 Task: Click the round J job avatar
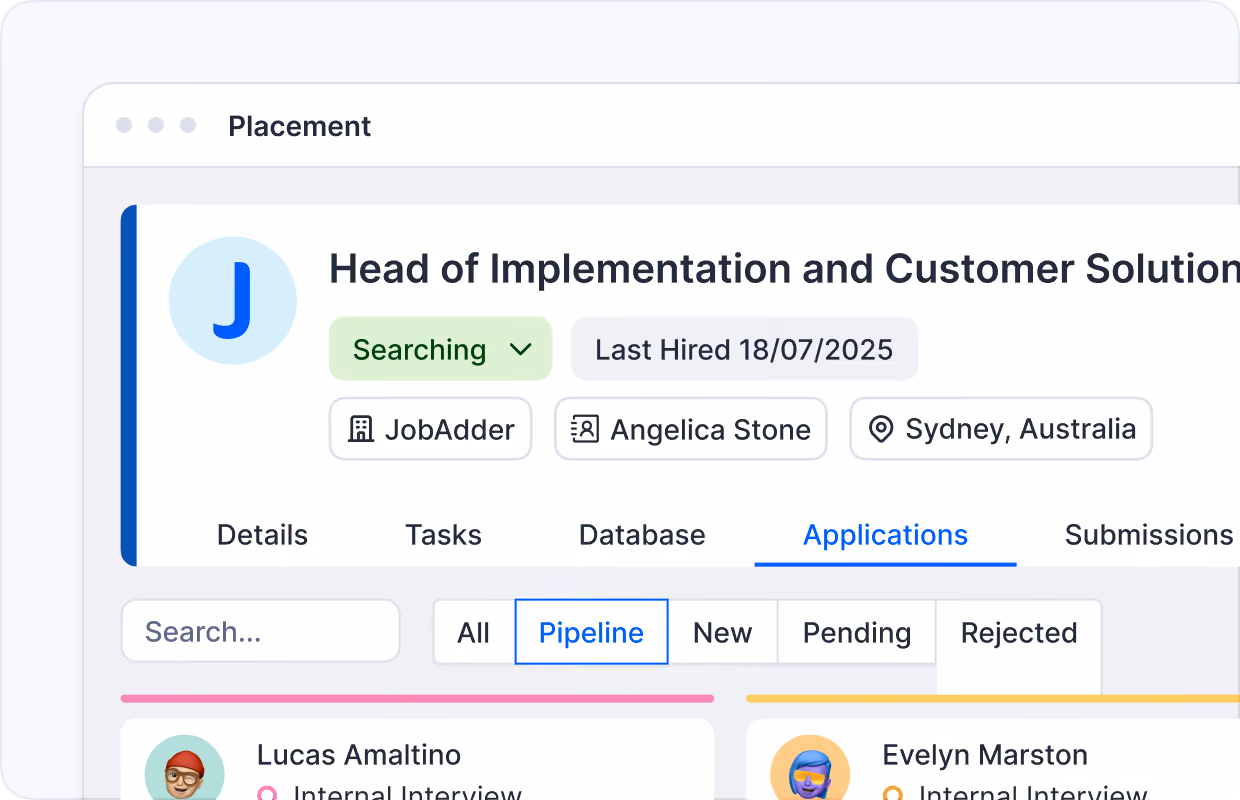[x=233, y=300]
